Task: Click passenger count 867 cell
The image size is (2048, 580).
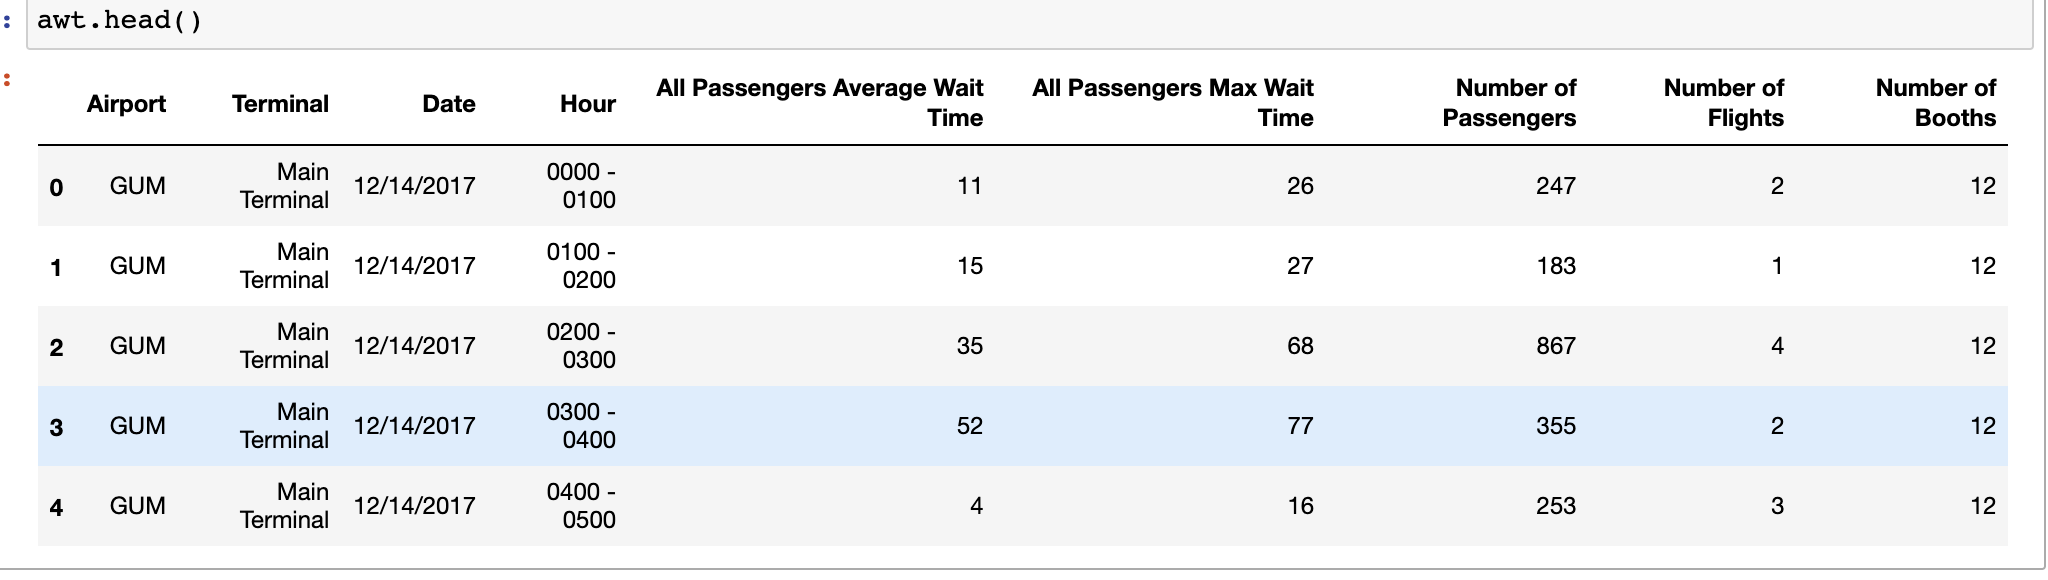Action: click(x=1556, y=346)
